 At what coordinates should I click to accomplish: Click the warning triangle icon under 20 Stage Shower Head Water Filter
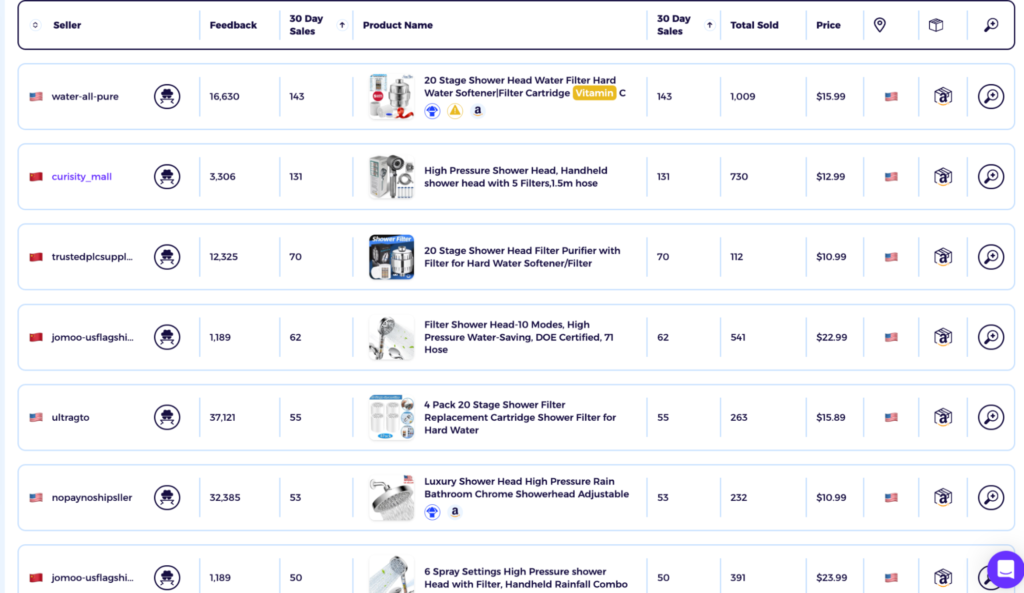point(455,111)
